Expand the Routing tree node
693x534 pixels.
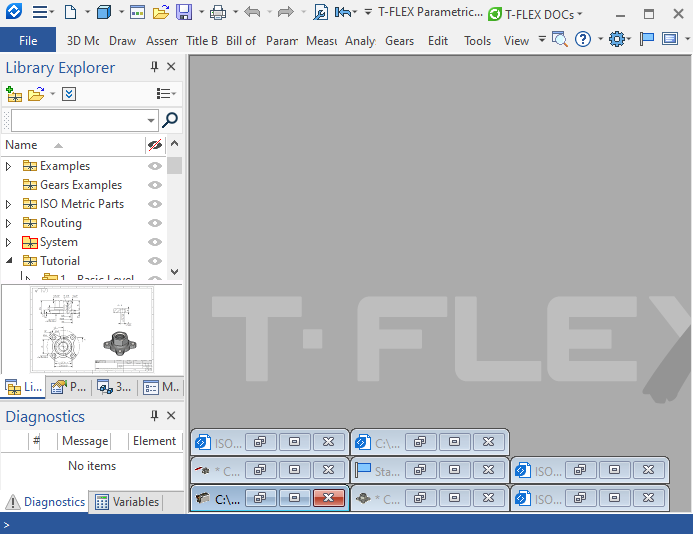(8, 223)
